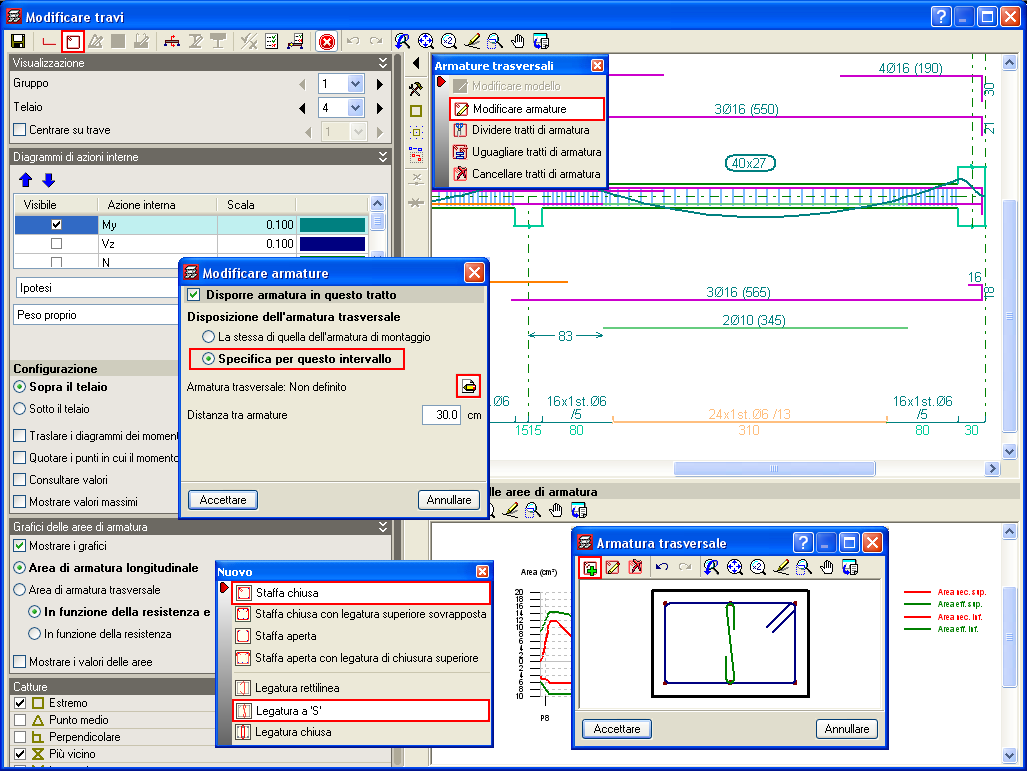Collapse 'Diagrammi di azioni interne' panel
The width and height of the screenshot is (1027, 771).
(383, 157)
